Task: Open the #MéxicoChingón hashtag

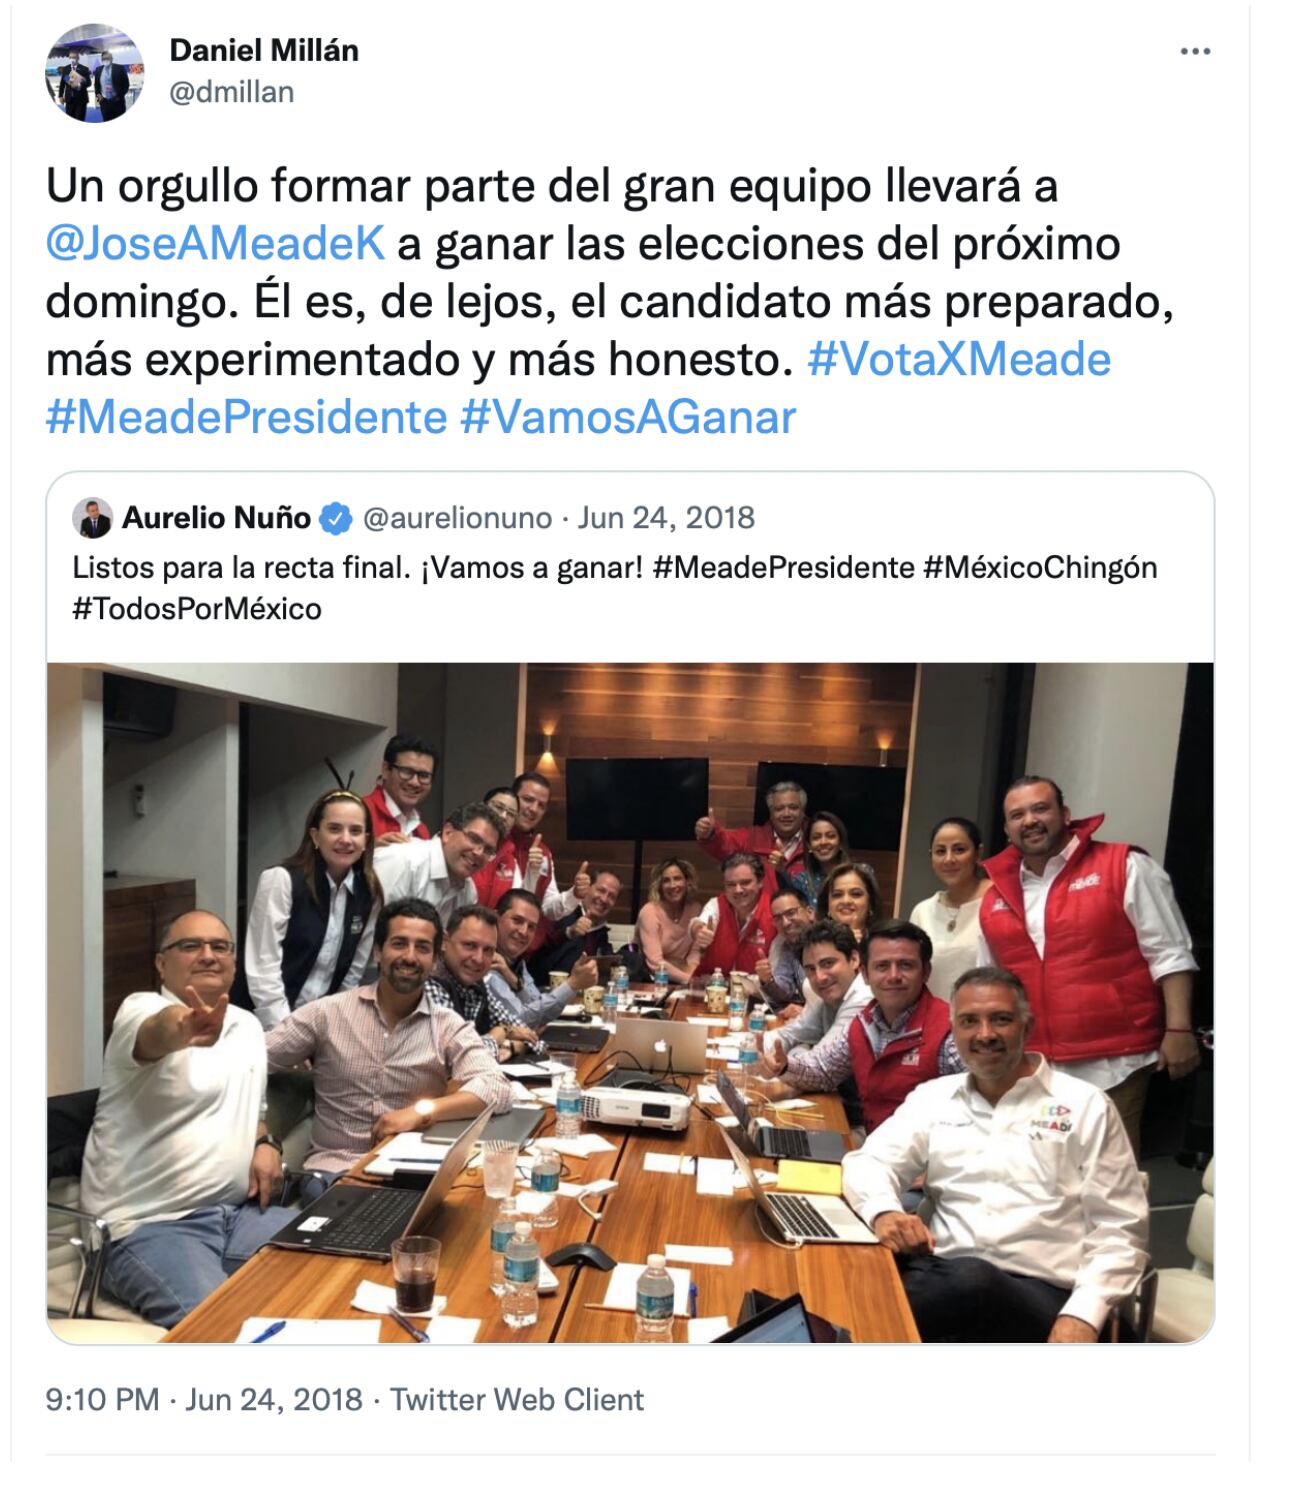Action: point(1040,568)
